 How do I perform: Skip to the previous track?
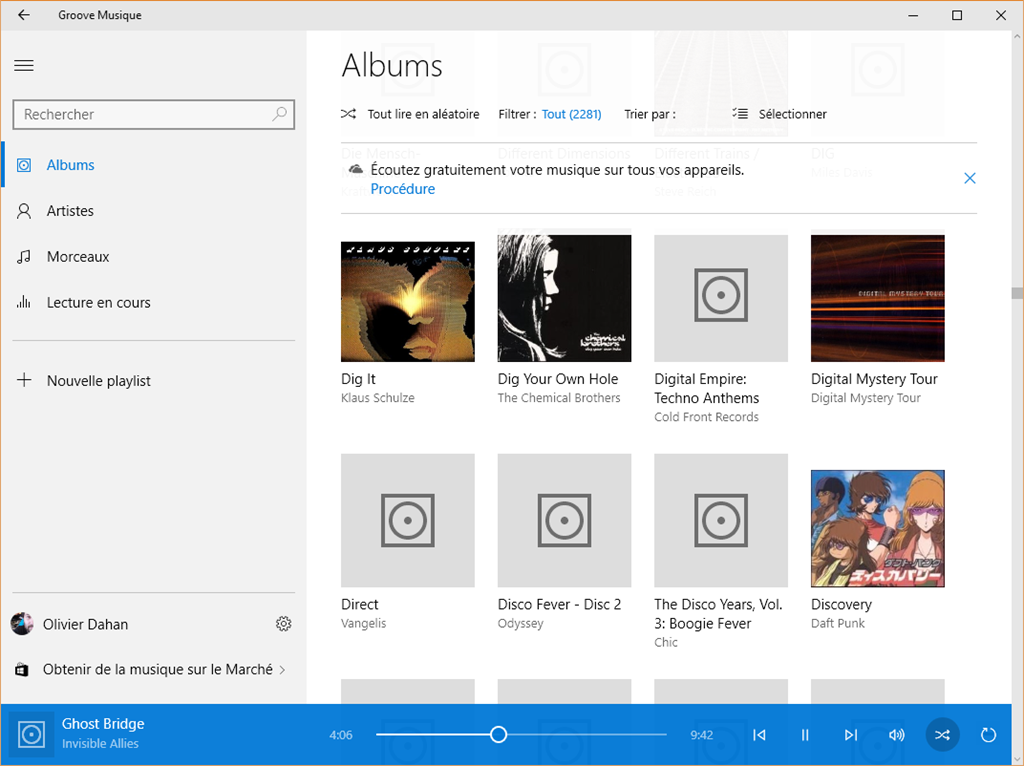click(759, 735)
